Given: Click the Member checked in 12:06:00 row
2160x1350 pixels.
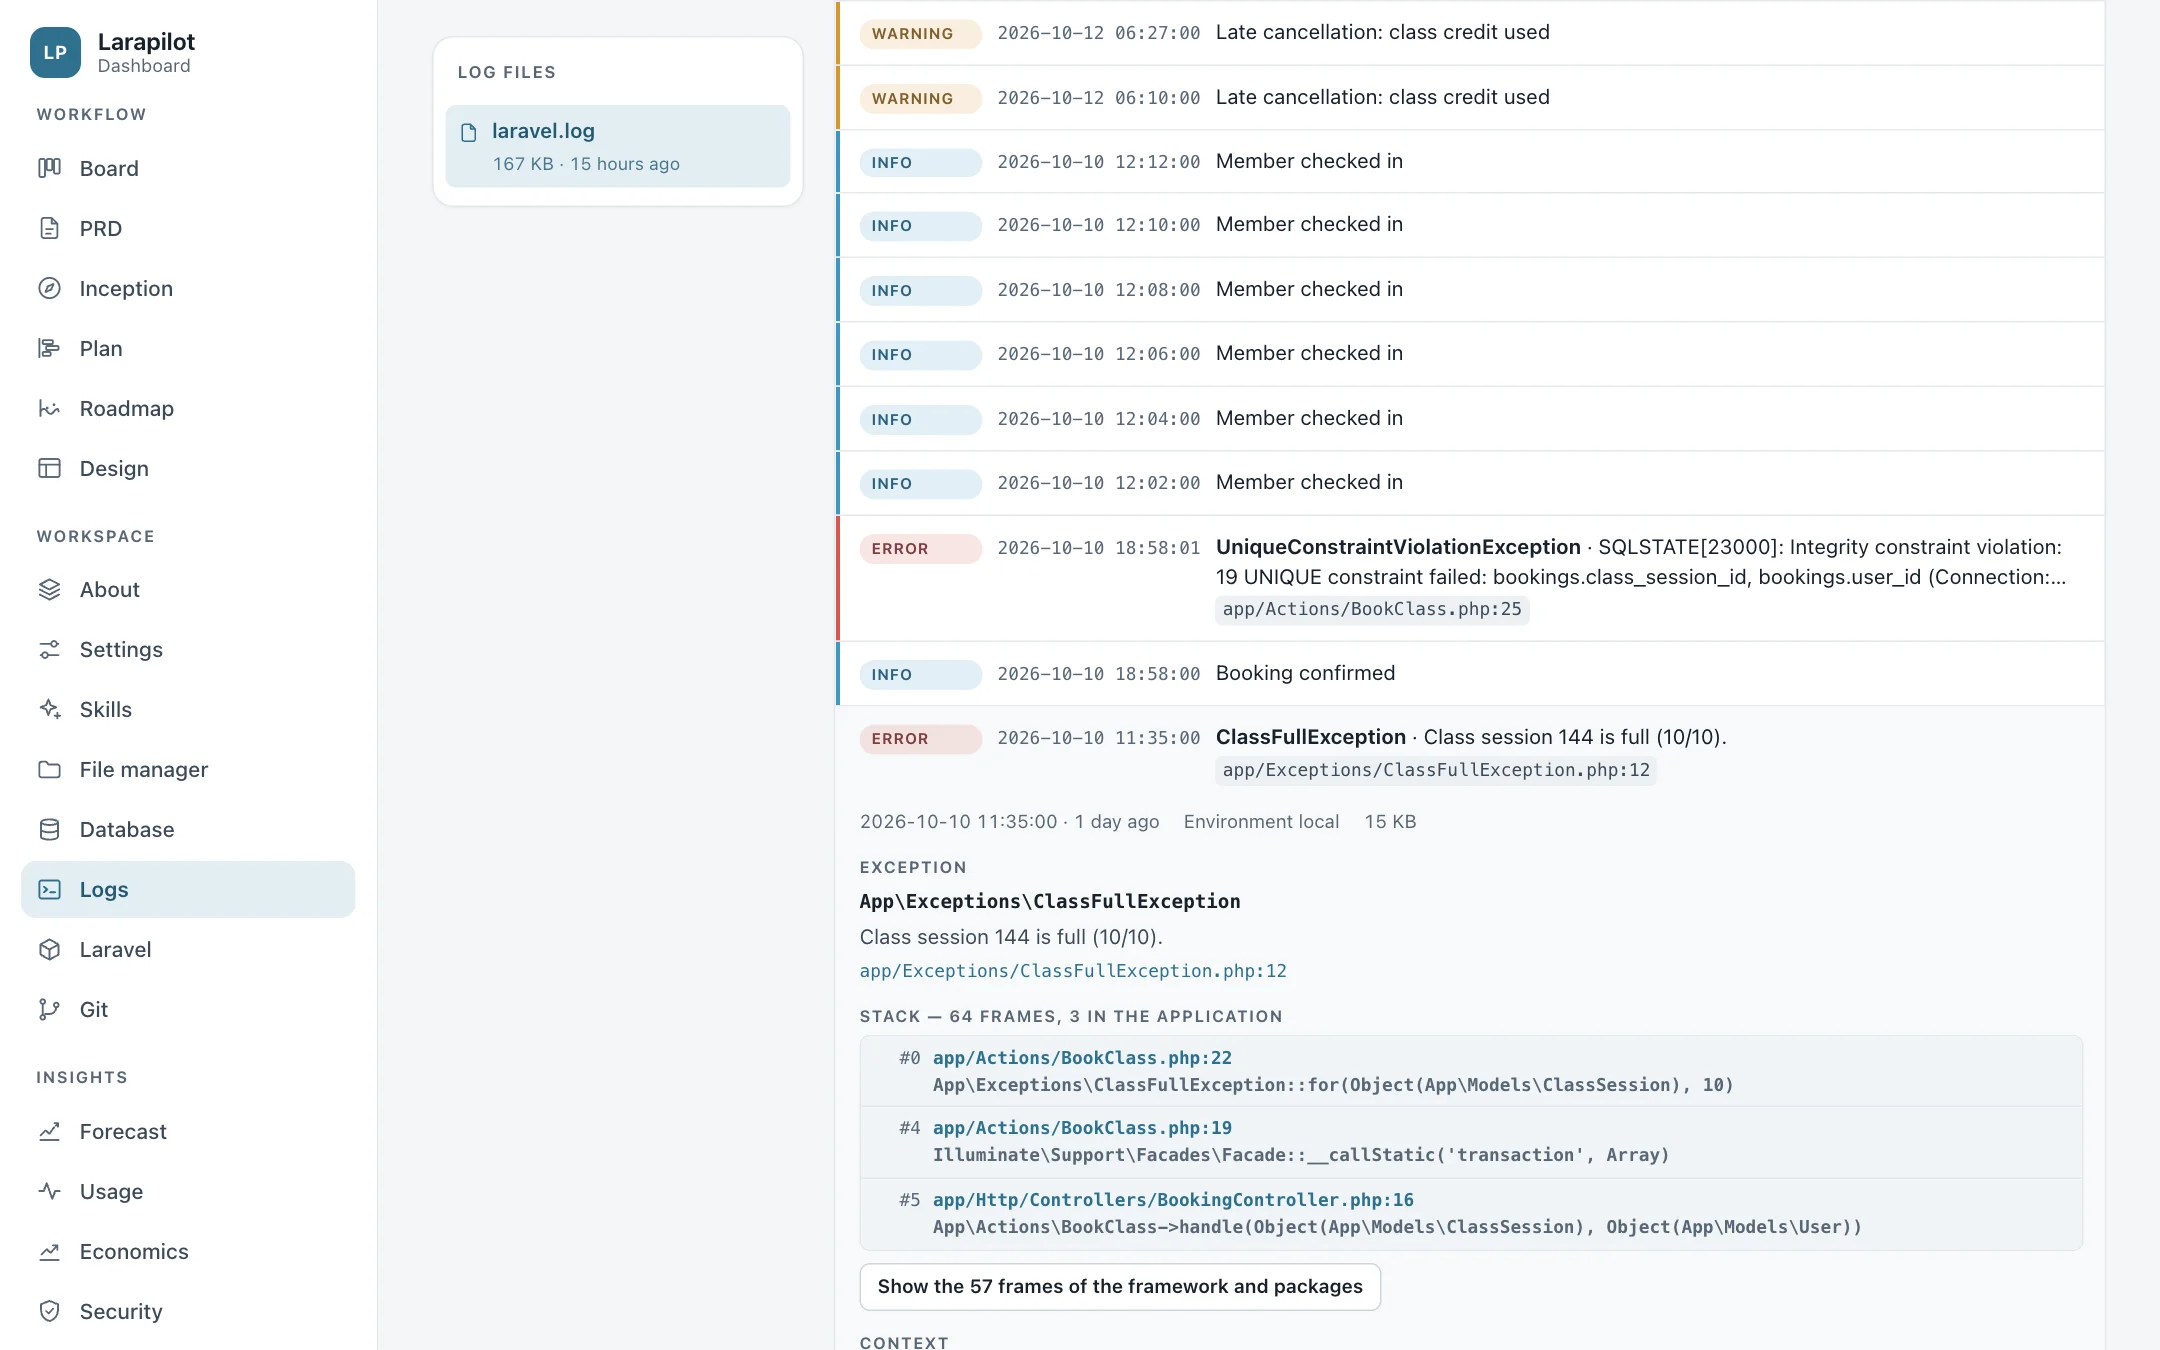Looking at the screenshot, I should 1471,354.
